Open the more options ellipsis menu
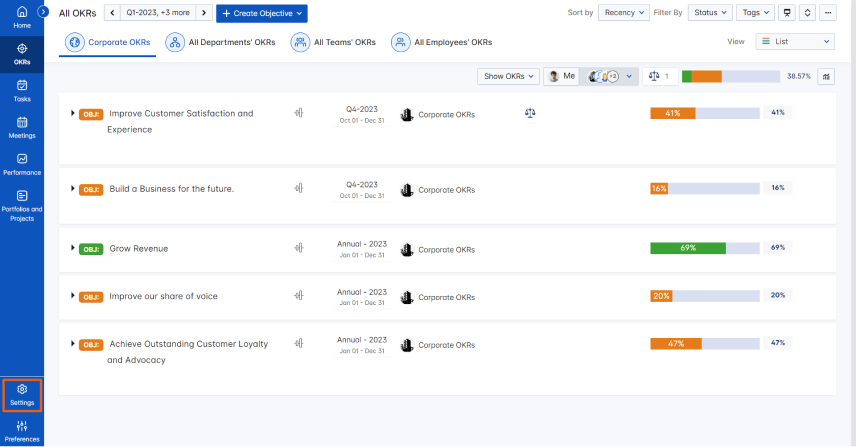 [x=828, y=13]
